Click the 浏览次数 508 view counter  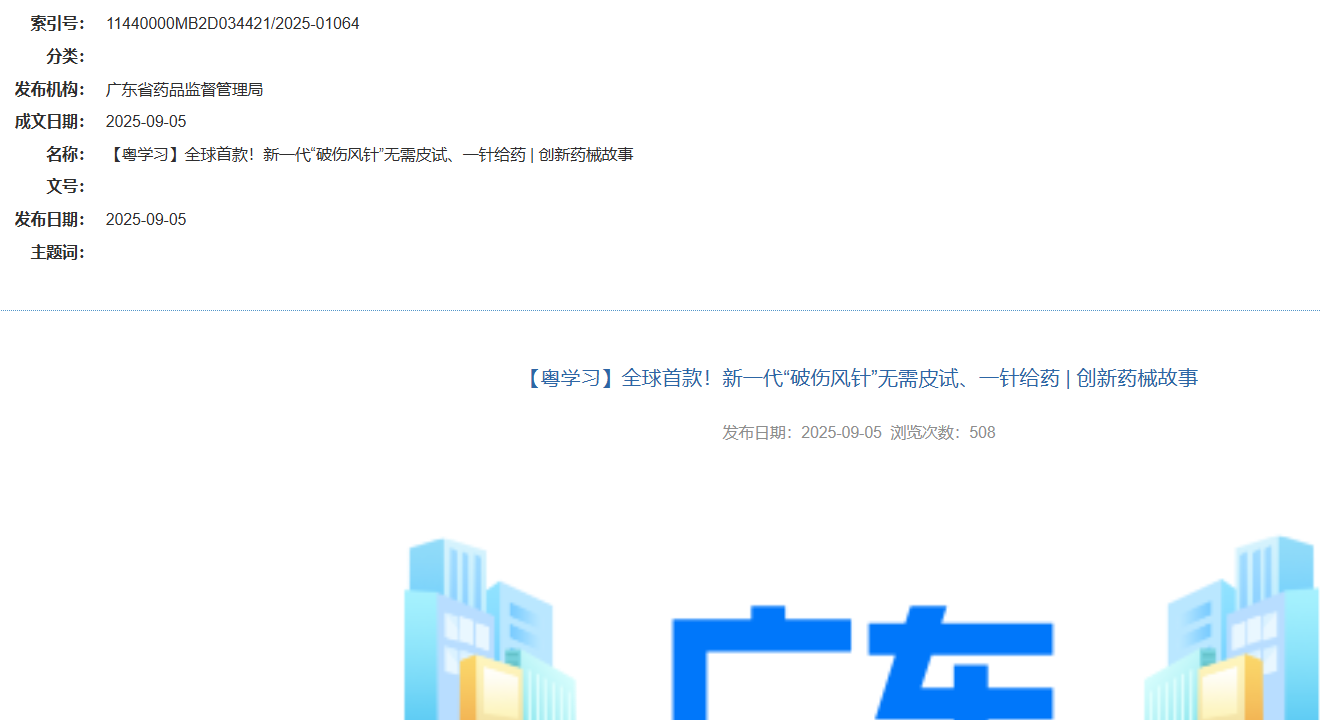pos(943,433)
